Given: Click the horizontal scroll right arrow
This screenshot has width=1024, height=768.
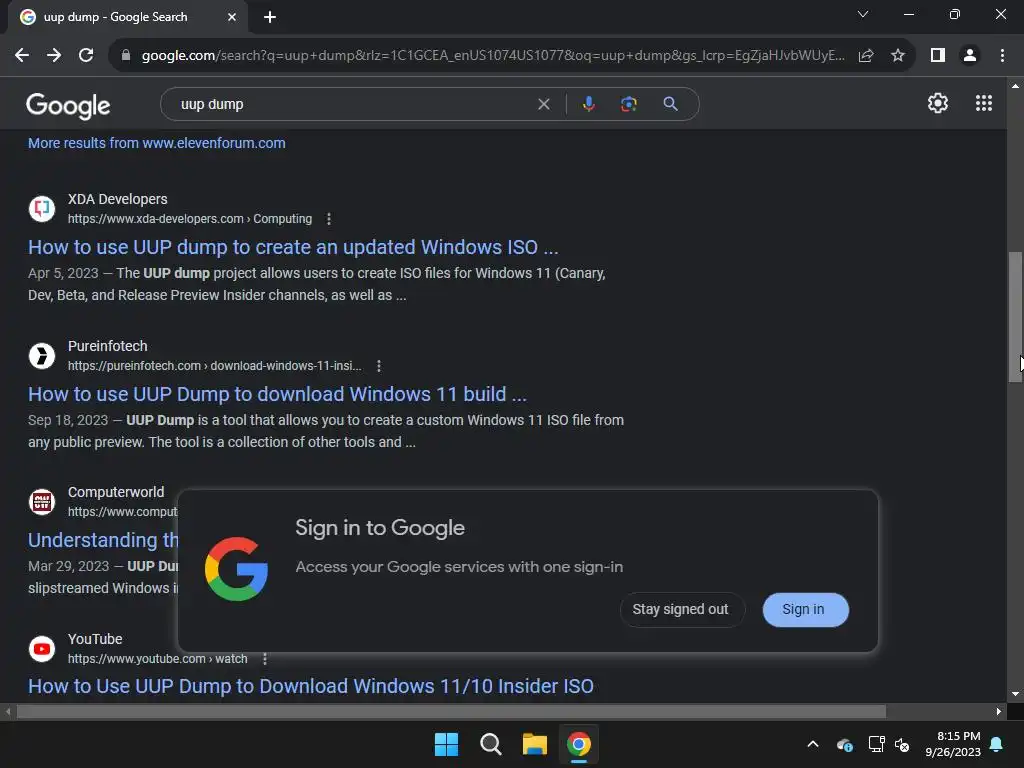Looking at the screenshot, I should click(x=998, y=711).
